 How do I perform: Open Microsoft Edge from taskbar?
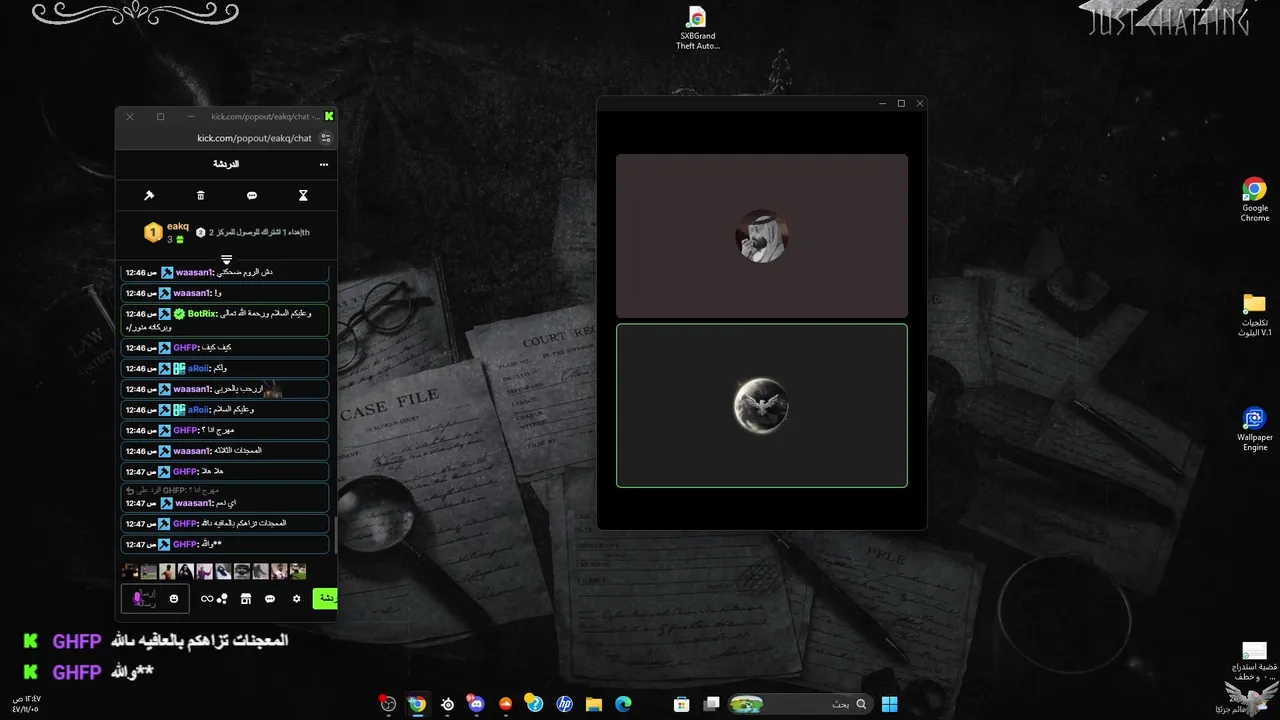[623, 704]
